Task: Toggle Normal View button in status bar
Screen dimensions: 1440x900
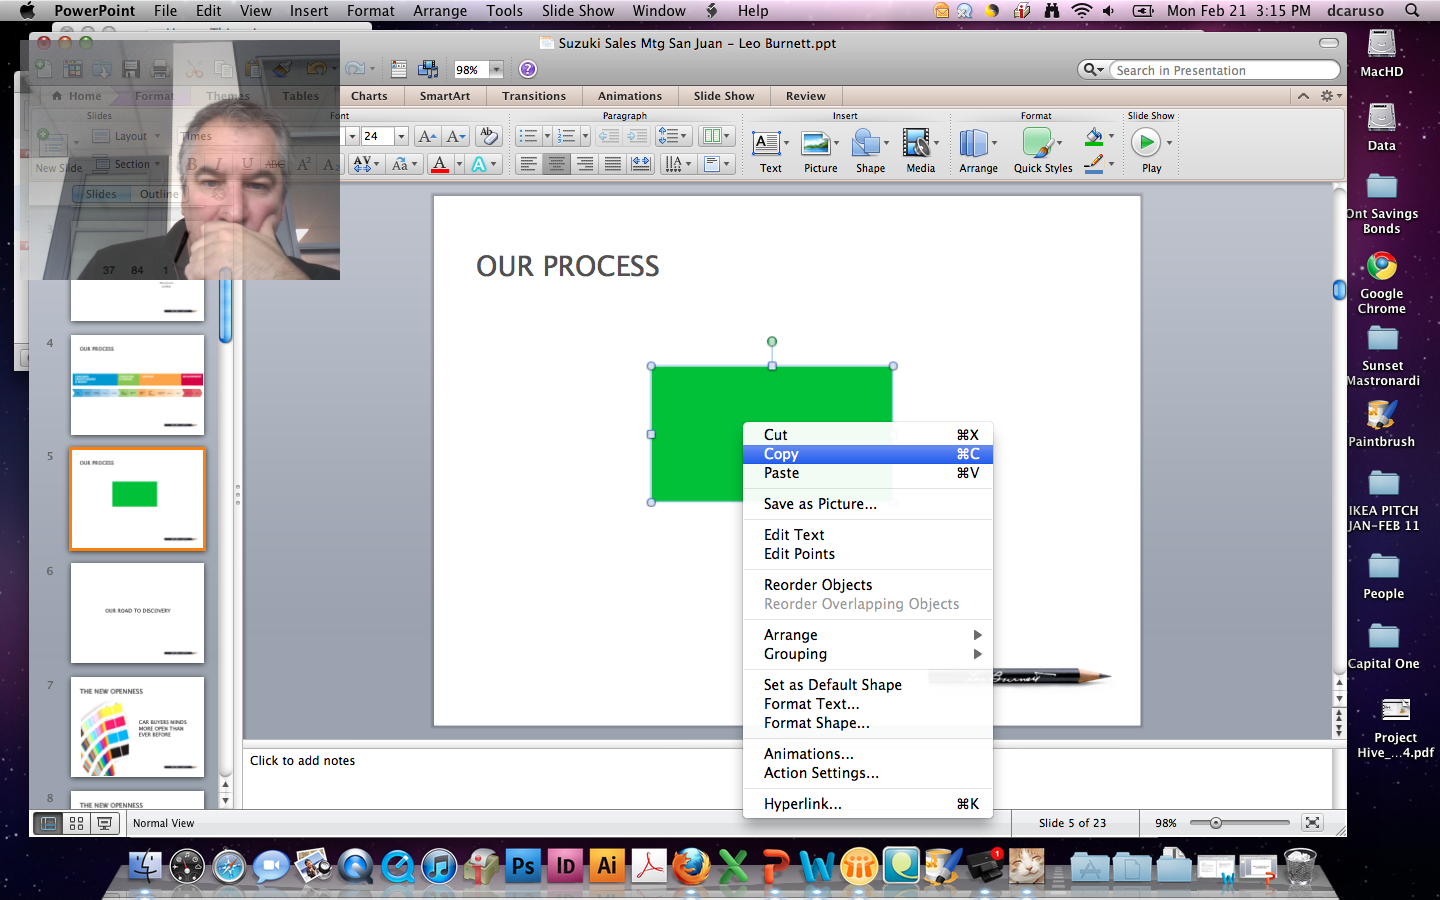Action: click(48, 823)
